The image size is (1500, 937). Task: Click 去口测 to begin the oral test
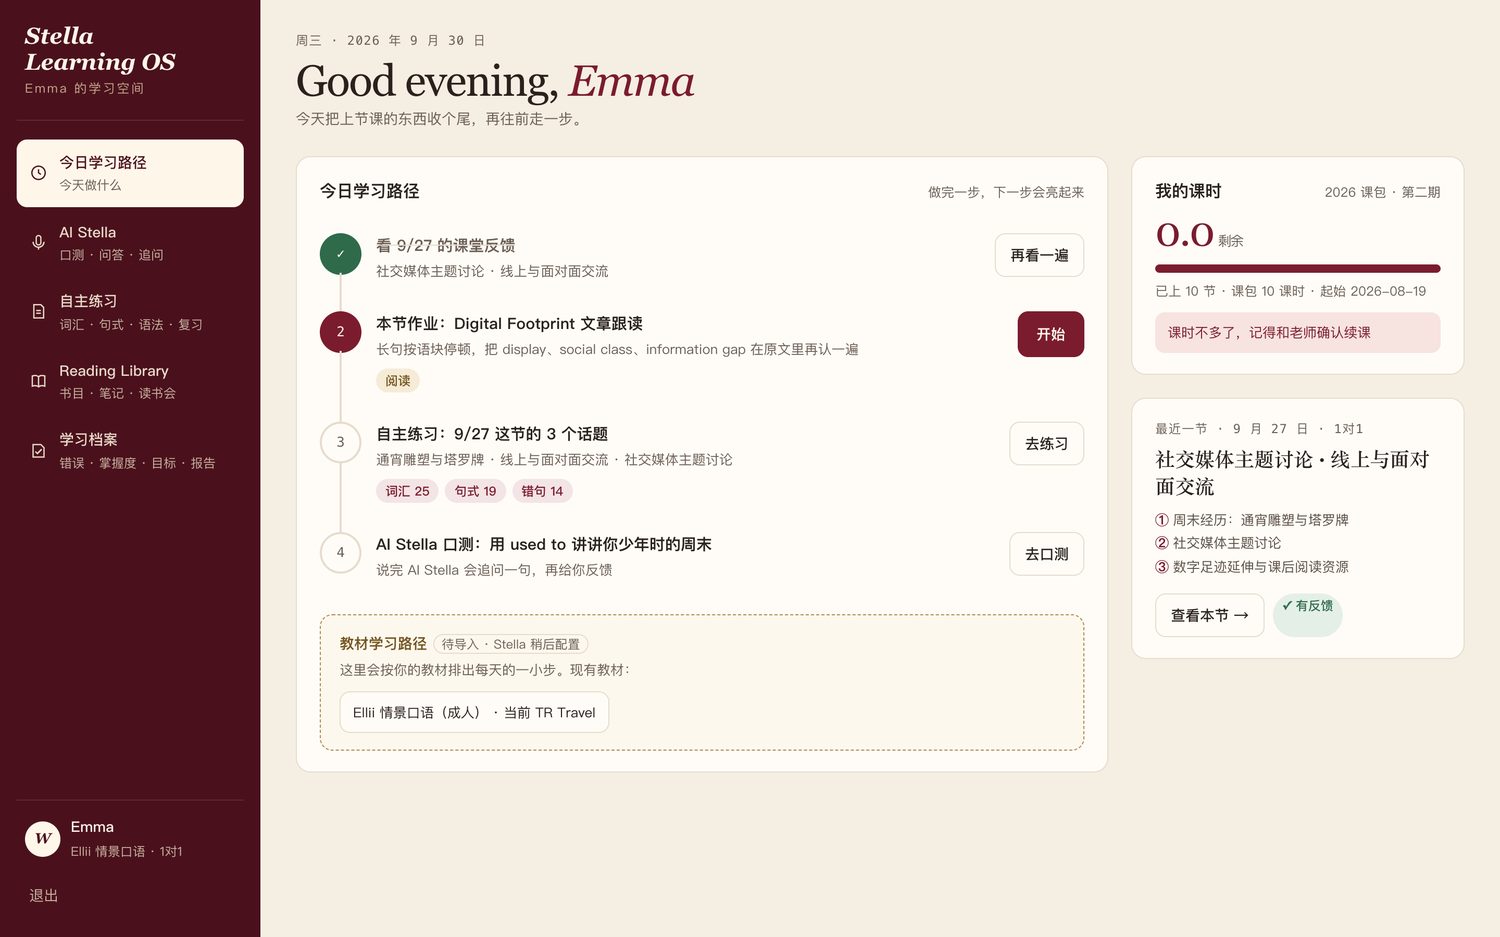[x=1046, y=554]
